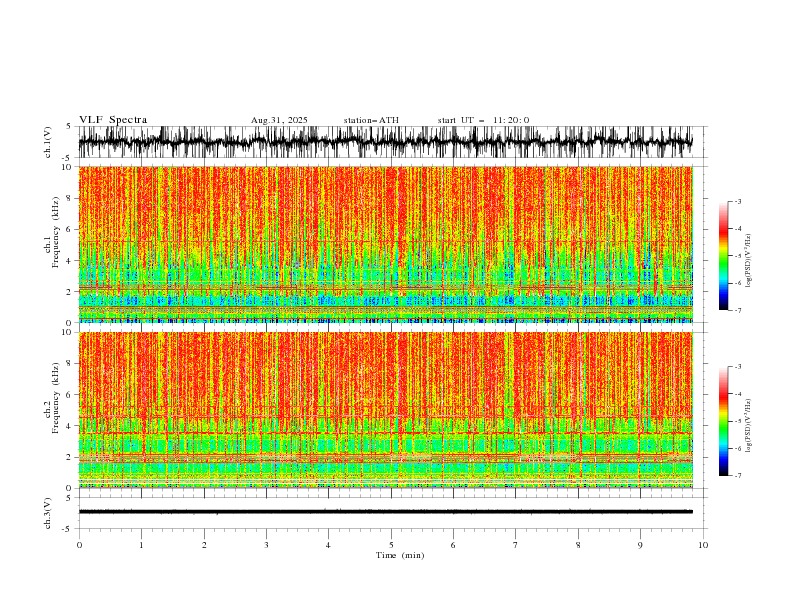Select the ch.1 "Frequency (kHz)" axis label
792x612 pixels.
56,232
